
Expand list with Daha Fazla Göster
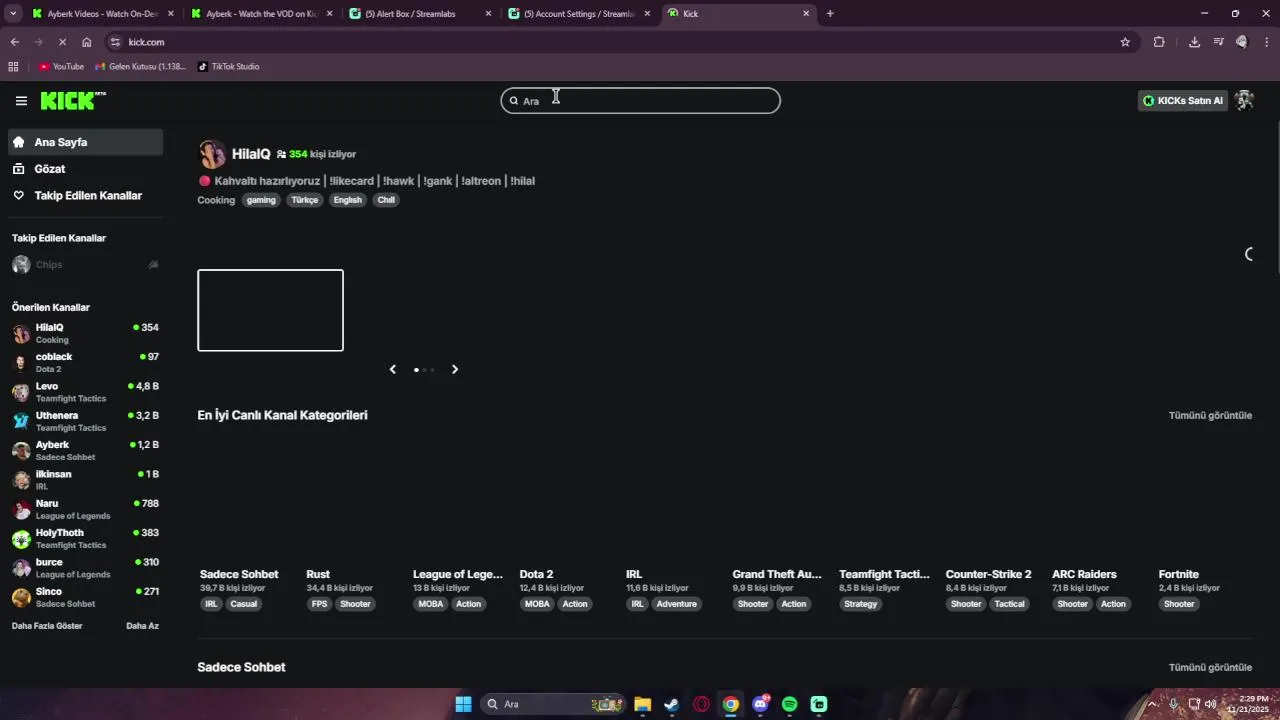pos(47,626)
